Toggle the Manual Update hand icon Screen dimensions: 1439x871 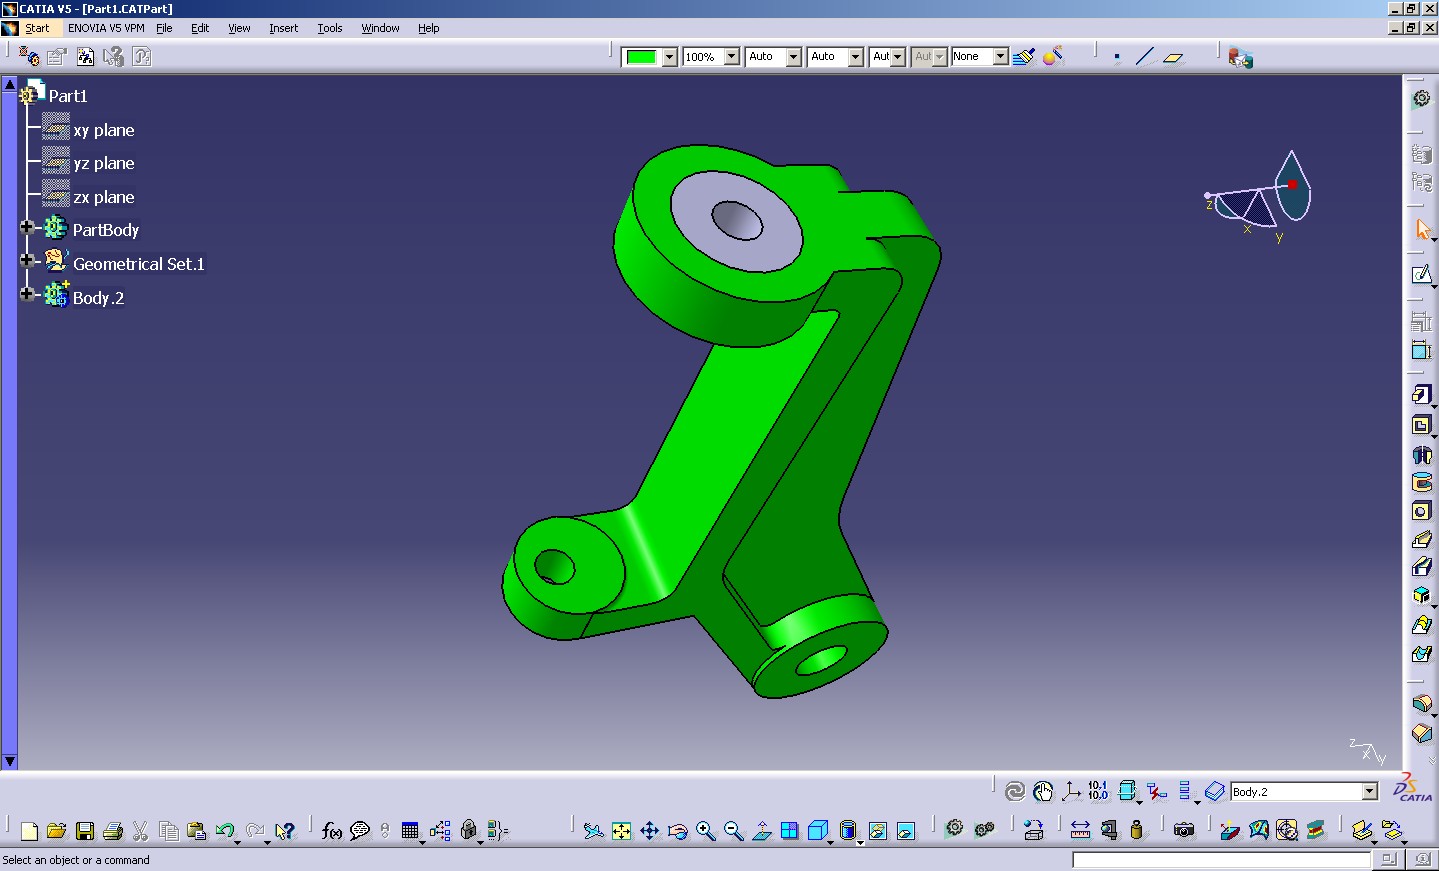(1043, 792)
